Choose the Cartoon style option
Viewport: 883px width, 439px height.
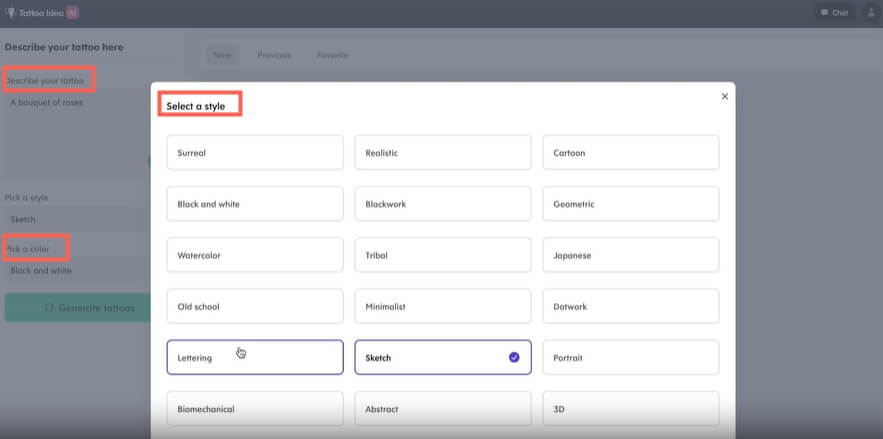[631, 153]
